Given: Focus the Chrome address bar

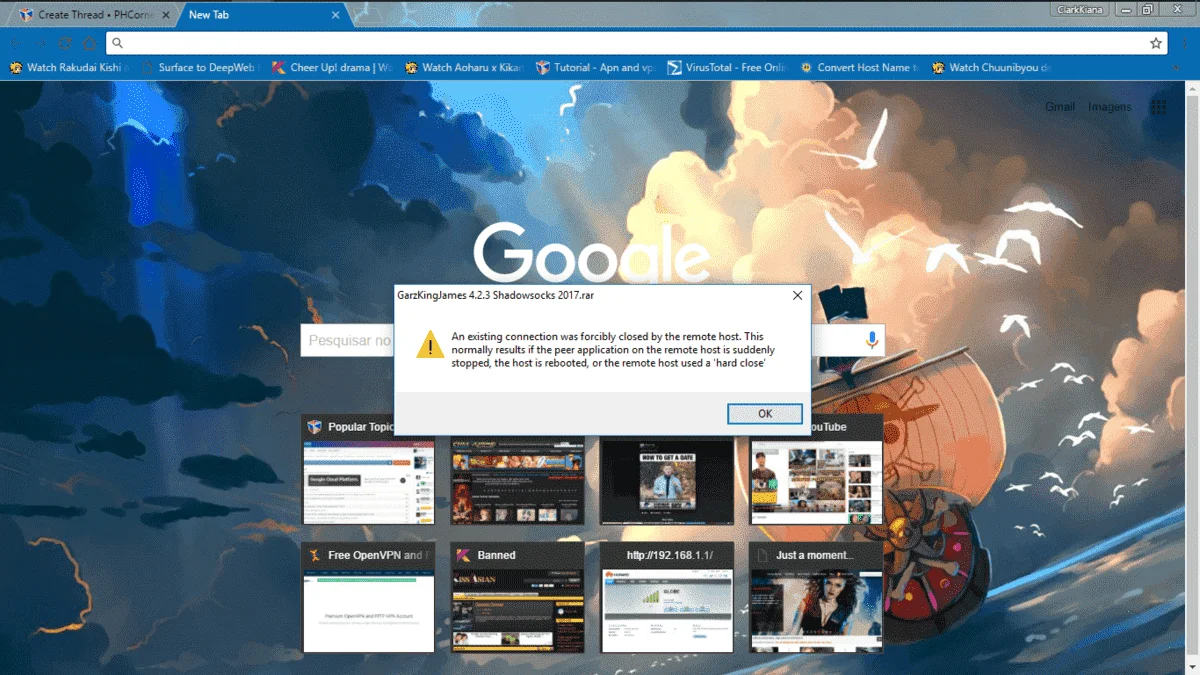Looking at the screenshot, I should click(636, 43).
